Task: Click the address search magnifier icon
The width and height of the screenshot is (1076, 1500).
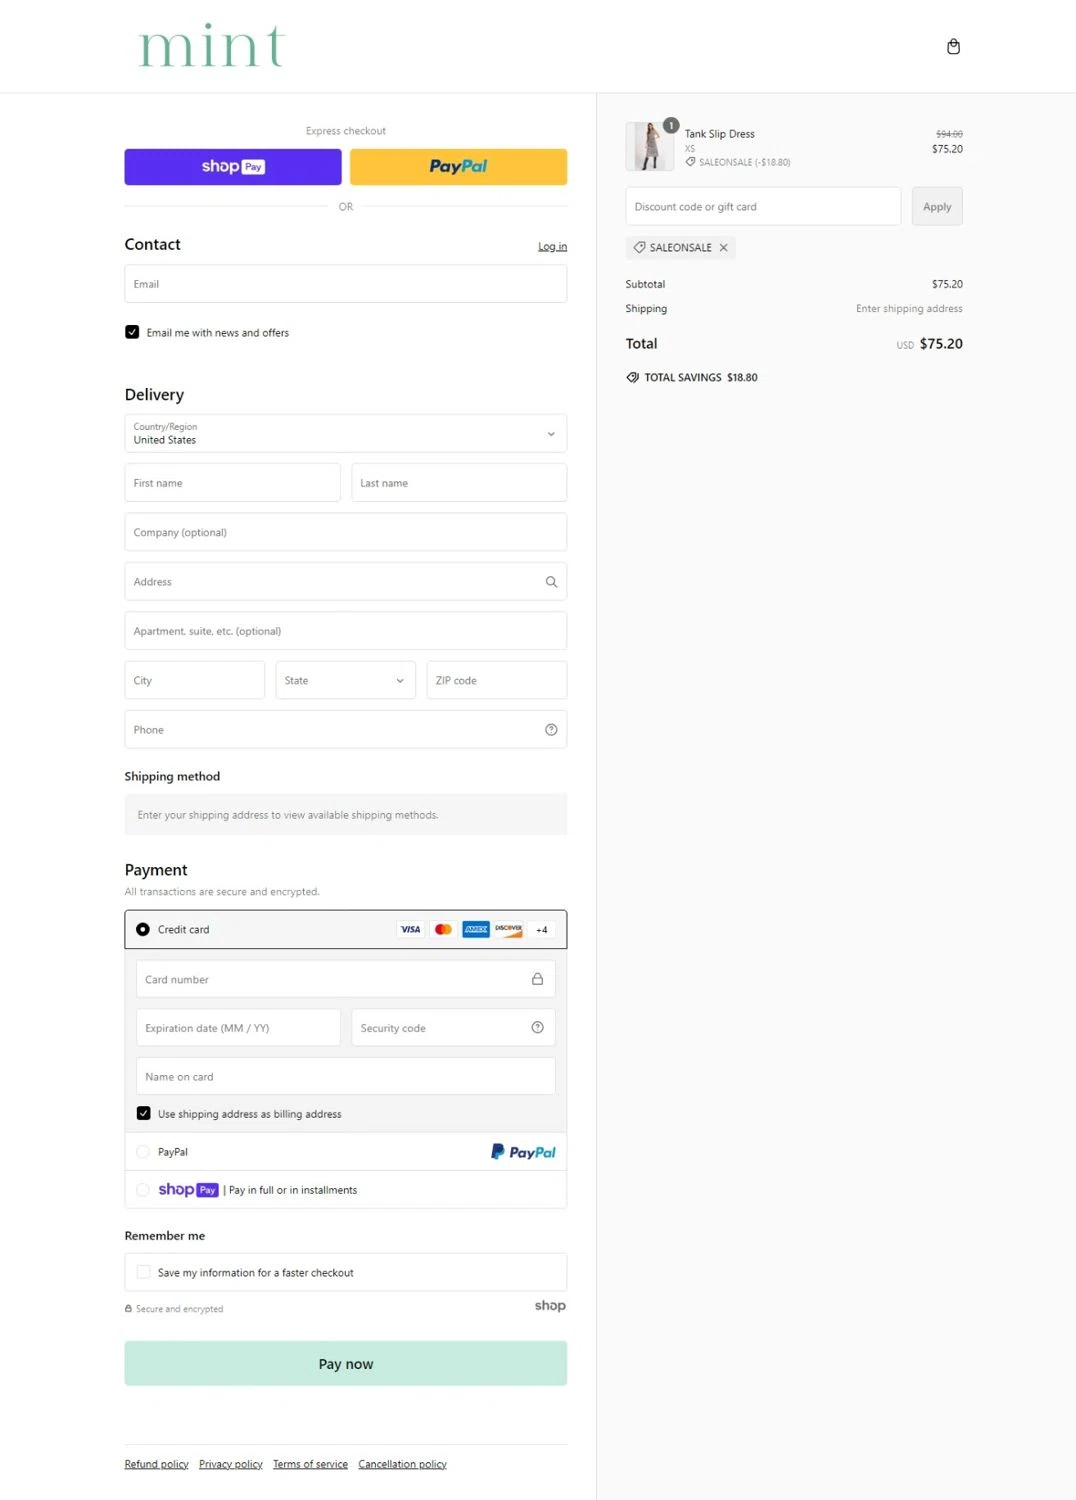Action: pyautogui.click(x=551, y=582)
